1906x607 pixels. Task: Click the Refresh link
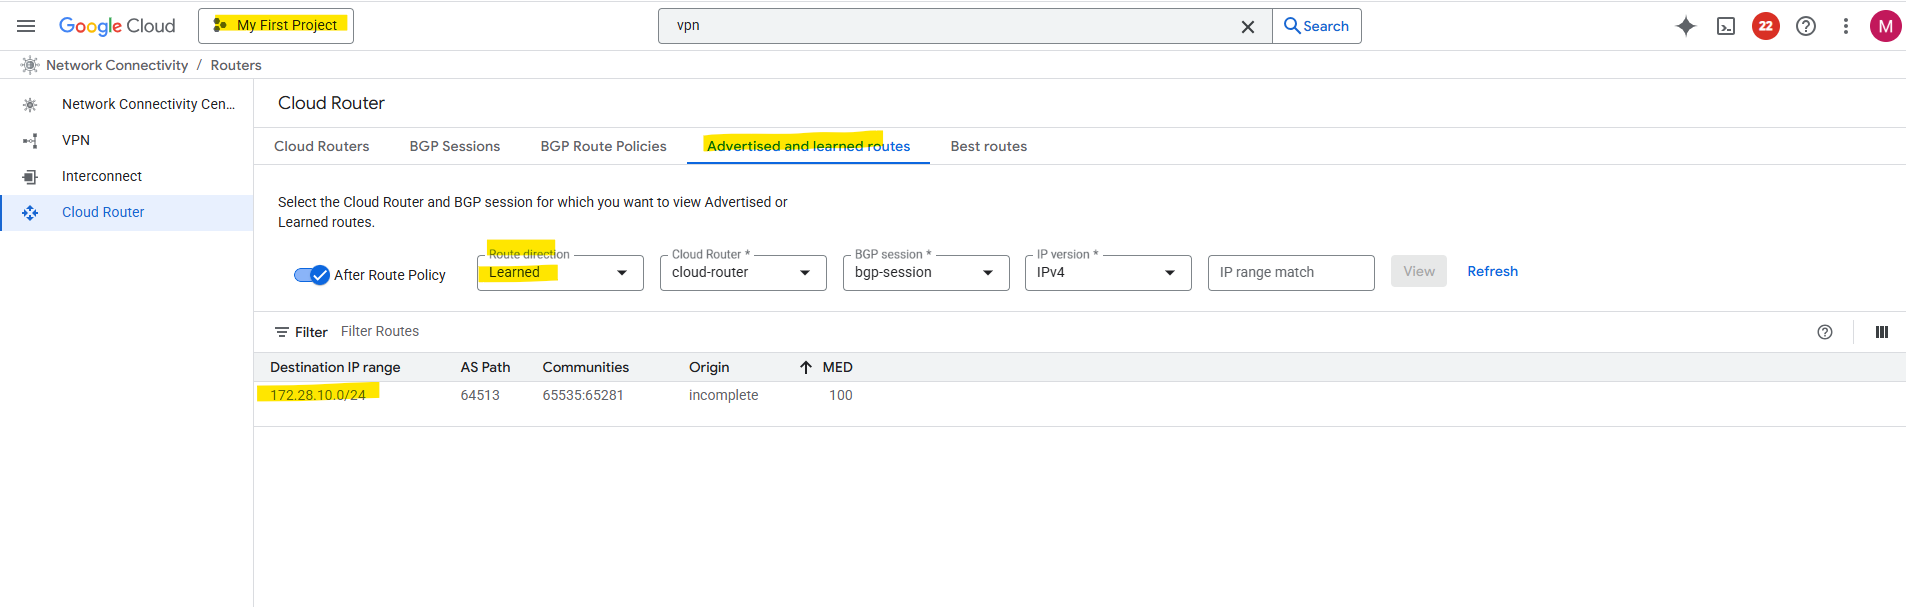pos(1492,271)
